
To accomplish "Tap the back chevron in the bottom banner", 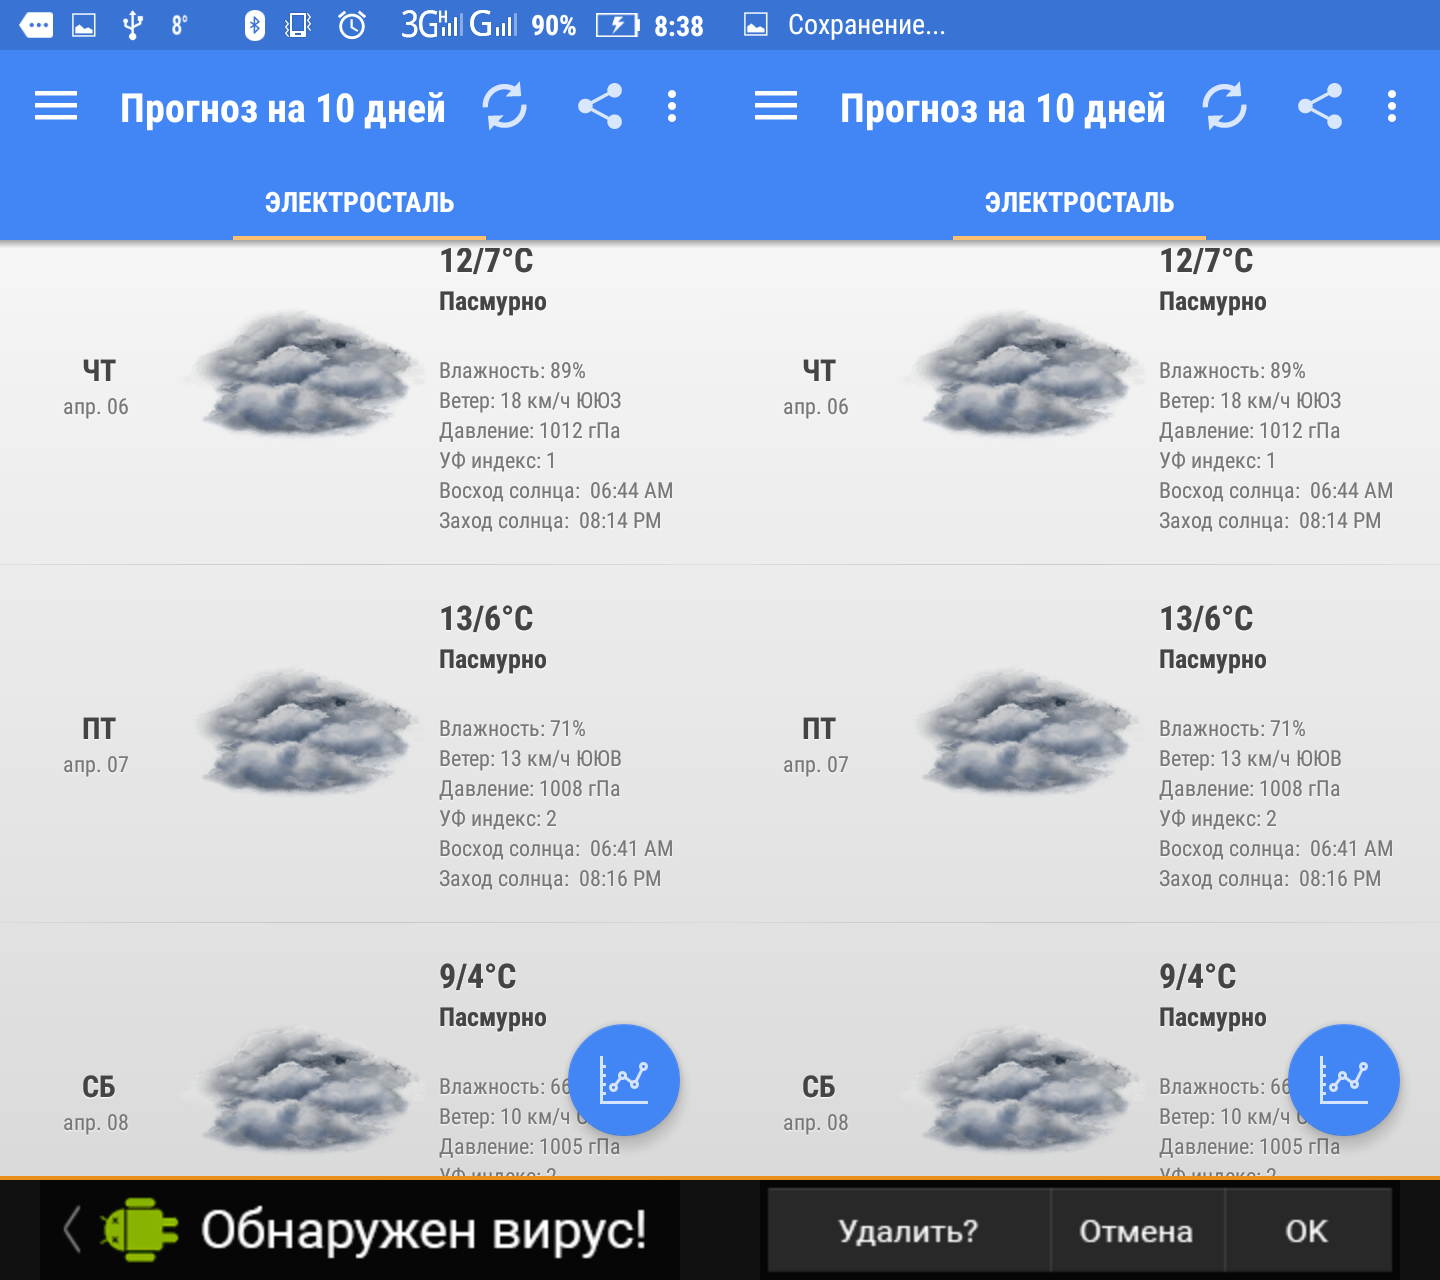I will pyautogui.click(x=71, y=1229).
